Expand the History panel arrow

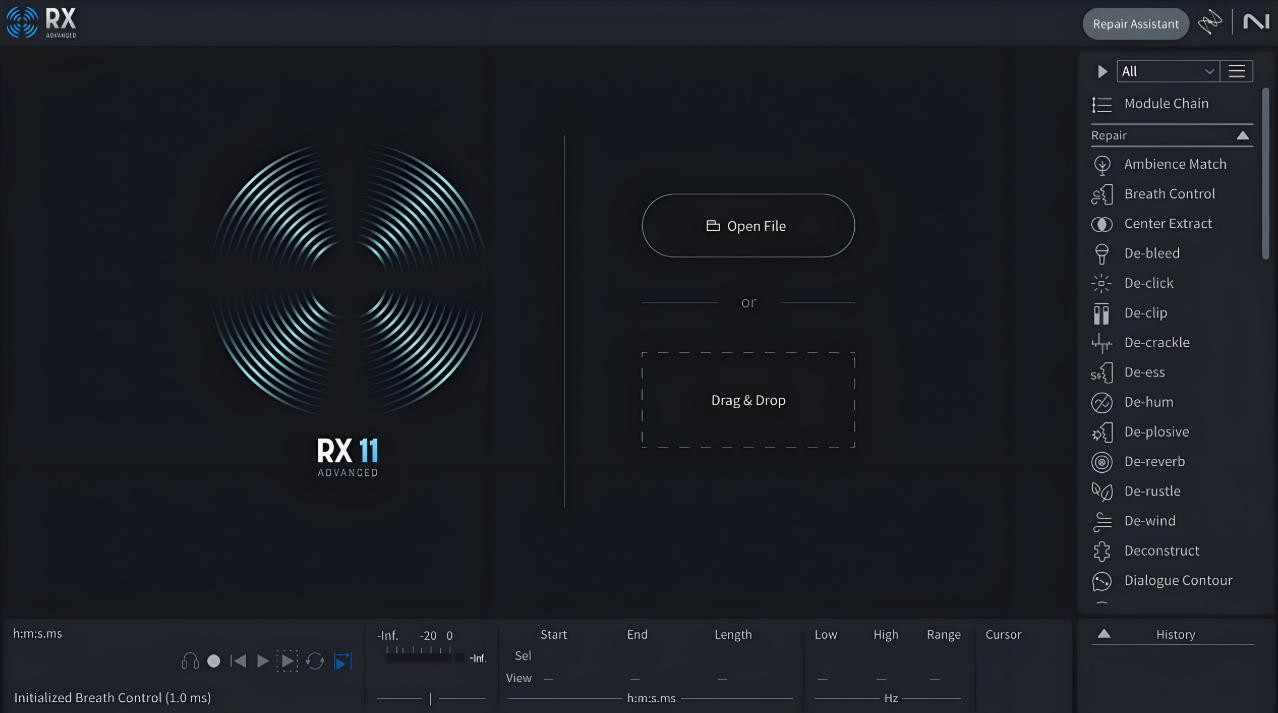coord(1104,634)
